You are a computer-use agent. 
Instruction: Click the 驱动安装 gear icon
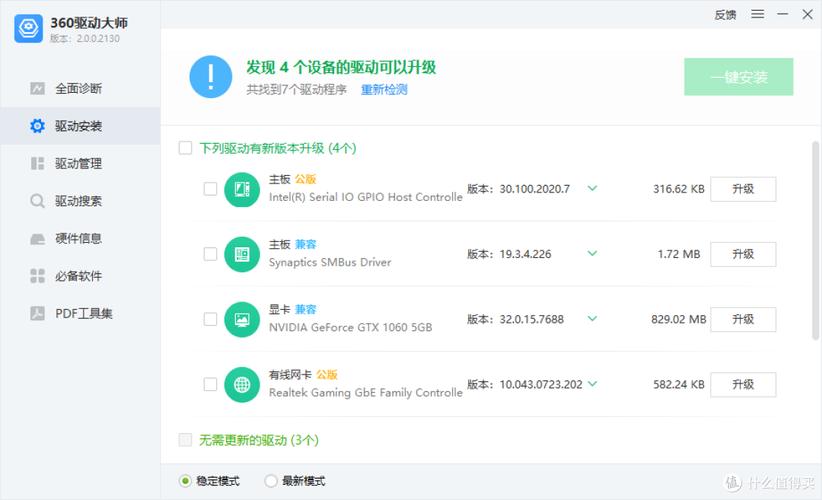tap(37, 126)
